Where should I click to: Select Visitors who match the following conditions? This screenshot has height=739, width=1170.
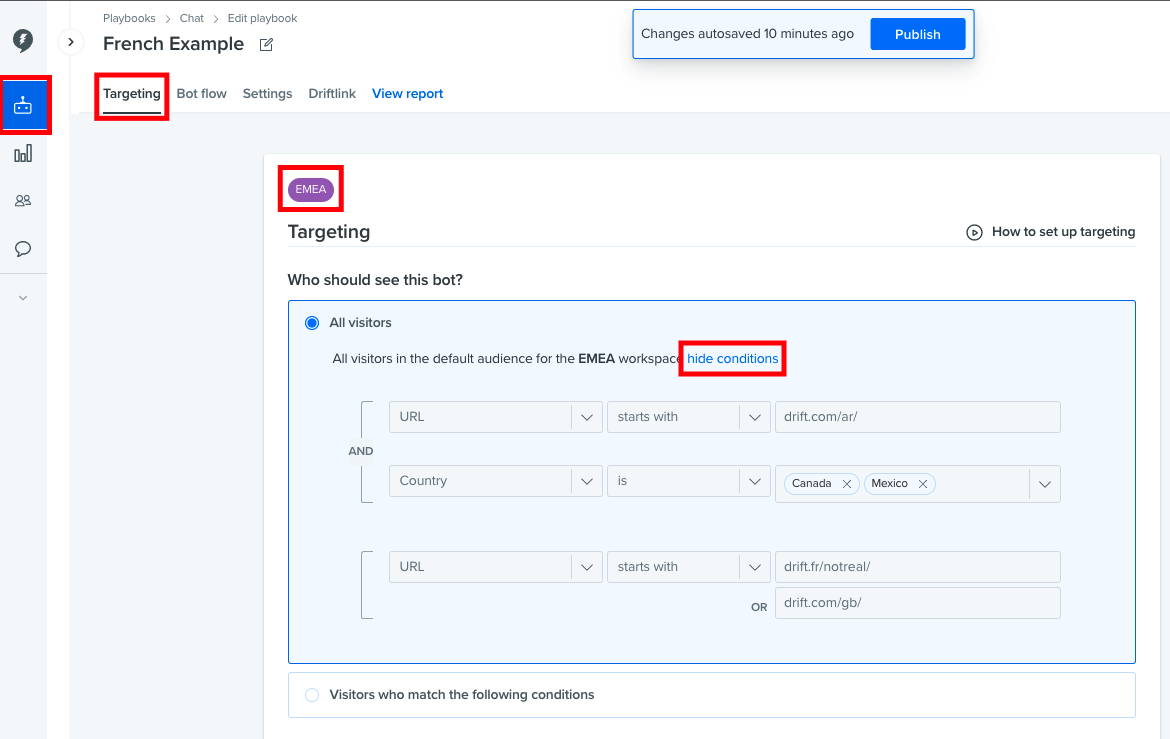point(312,695)
